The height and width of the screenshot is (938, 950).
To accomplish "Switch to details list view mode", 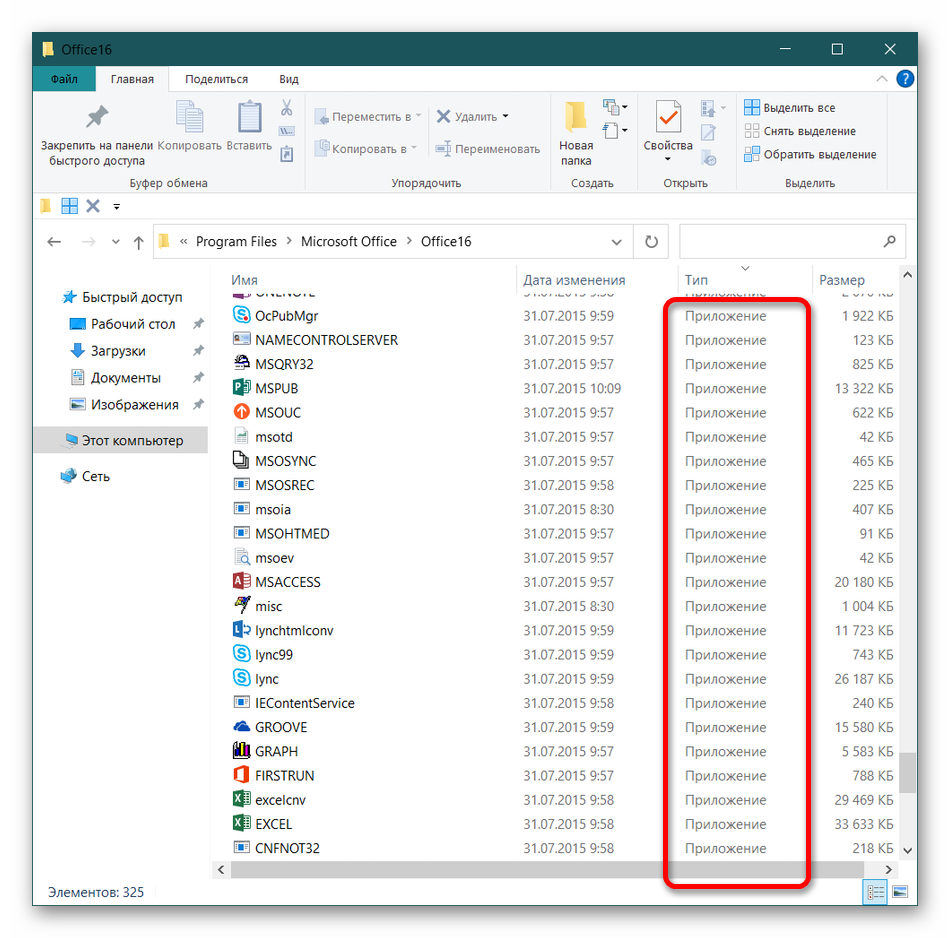I will tap(875, 892).
